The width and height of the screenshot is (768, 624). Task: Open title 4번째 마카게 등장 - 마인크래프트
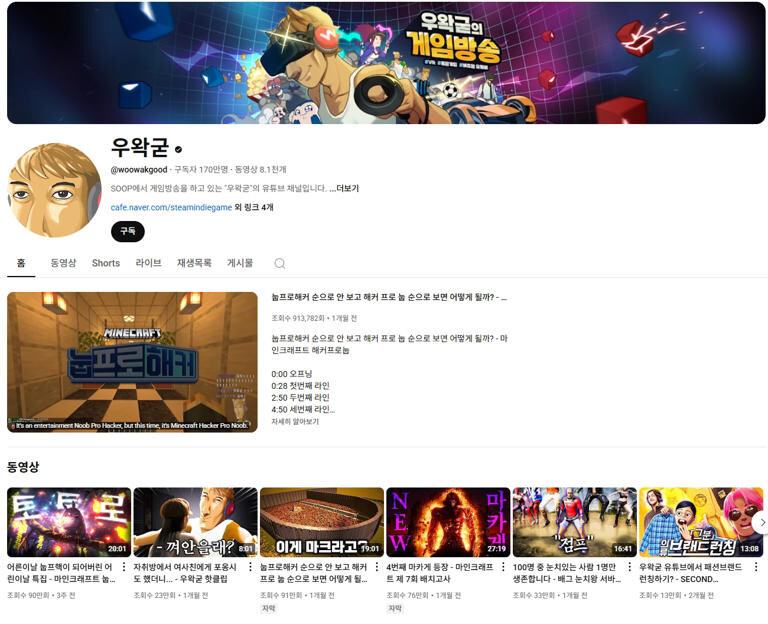click(440, 573)
